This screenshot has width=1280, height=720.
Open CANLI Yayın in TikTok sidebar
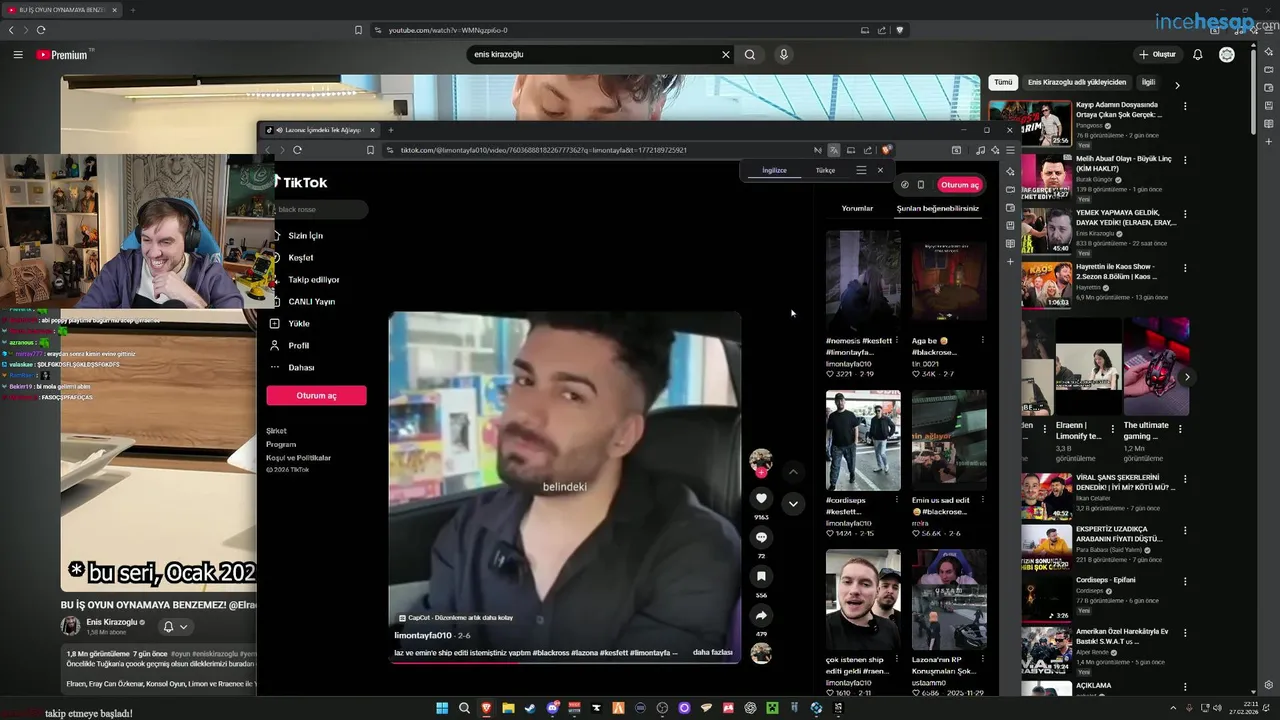pos(311,302)
